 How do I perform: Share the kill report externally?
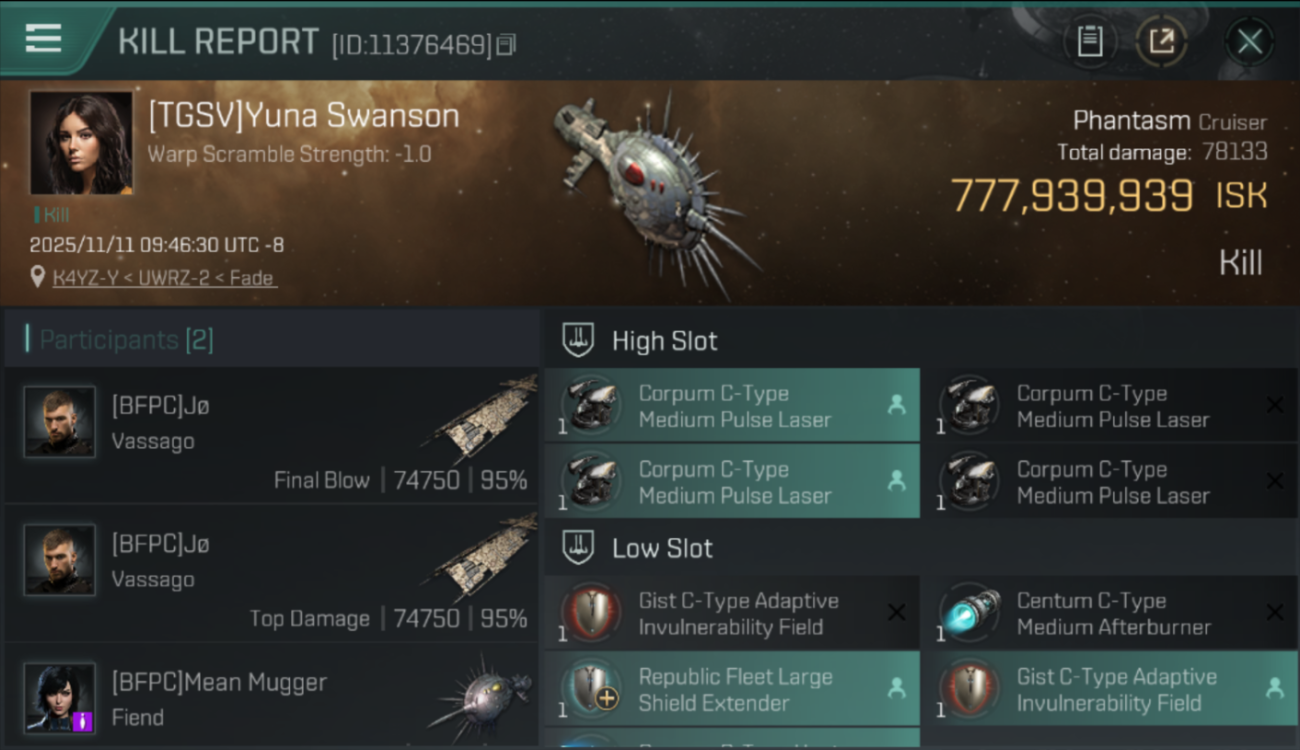[x=1162, y=42]
